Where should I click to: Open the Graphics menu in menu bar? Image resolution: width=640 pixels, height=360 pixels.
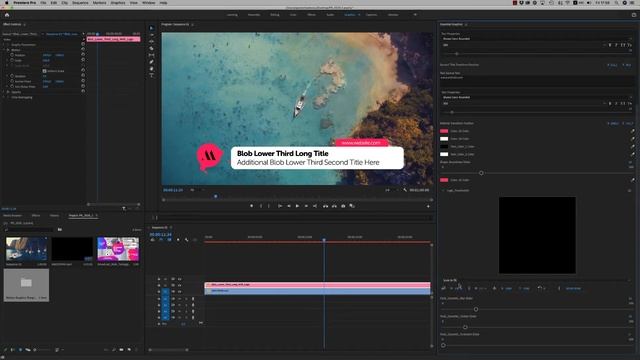point(118,2)
